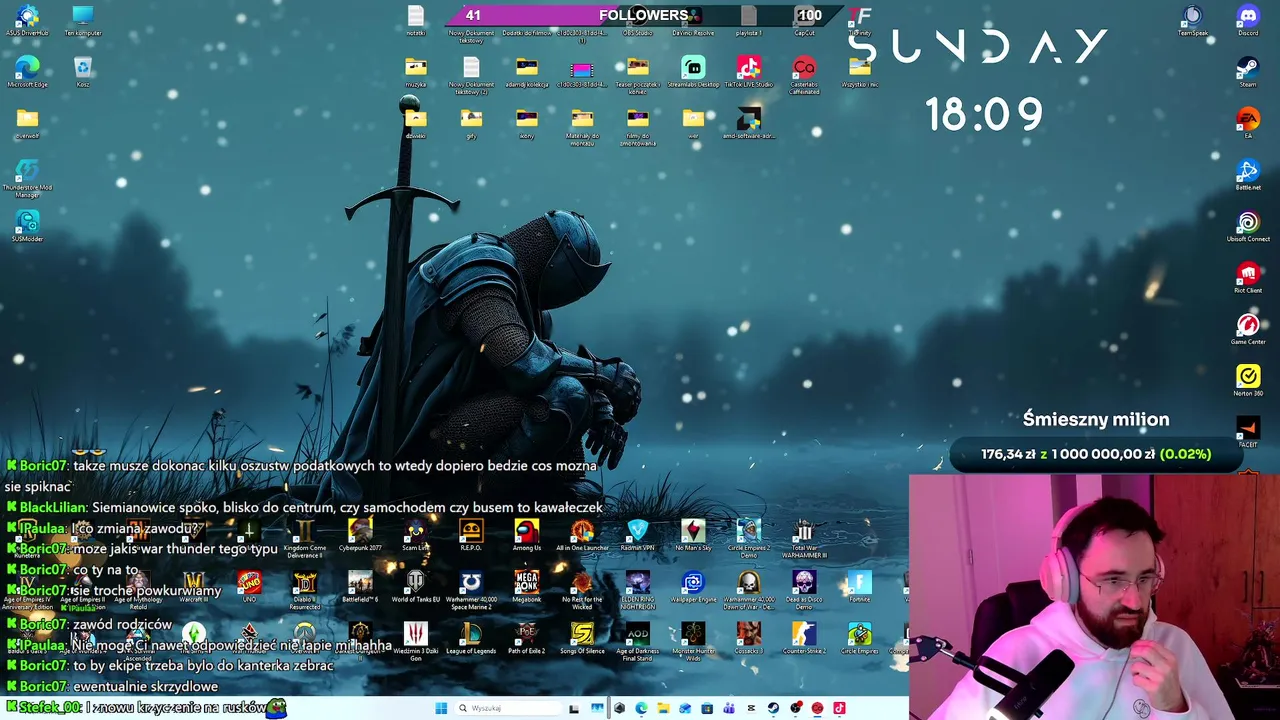Select the Counter-Strike 2 shortcut
The width and height of the screenshot is (1280, 720).
tap(804, 638)
